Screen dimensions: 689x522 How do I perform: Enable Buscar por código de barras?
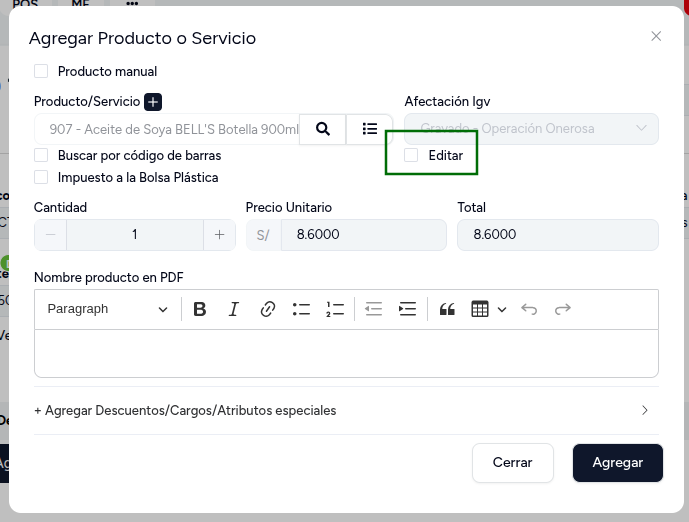[x=41, y=155]
